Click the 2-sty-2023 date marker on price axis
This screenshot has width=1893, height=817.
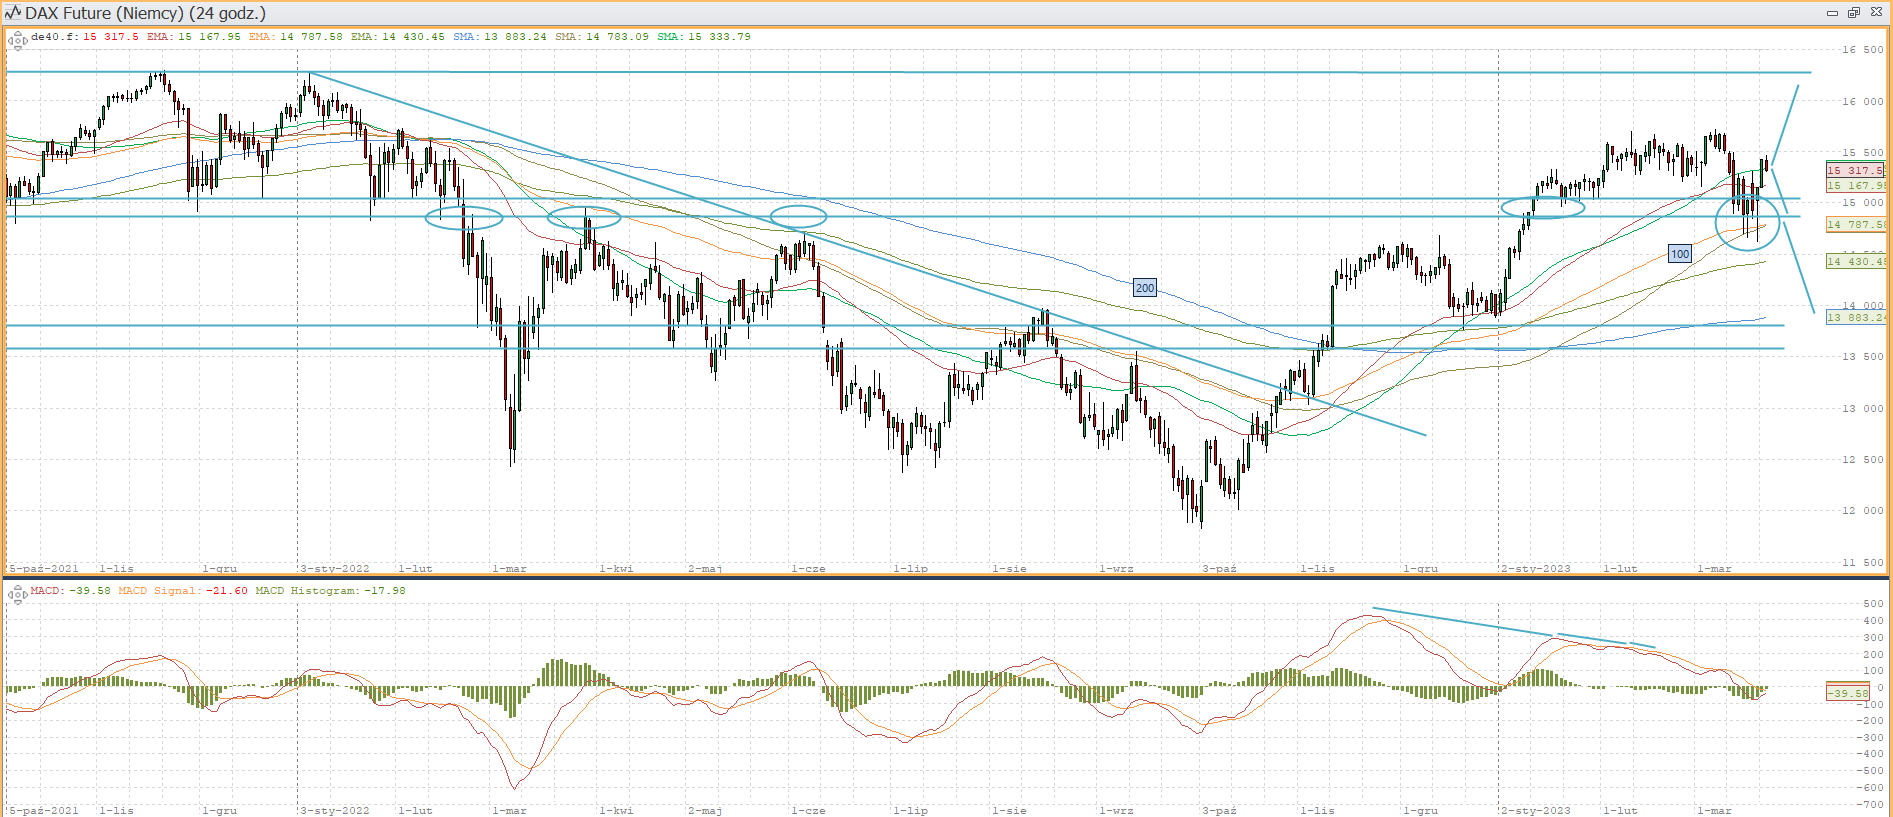(x=1536, y=568)
